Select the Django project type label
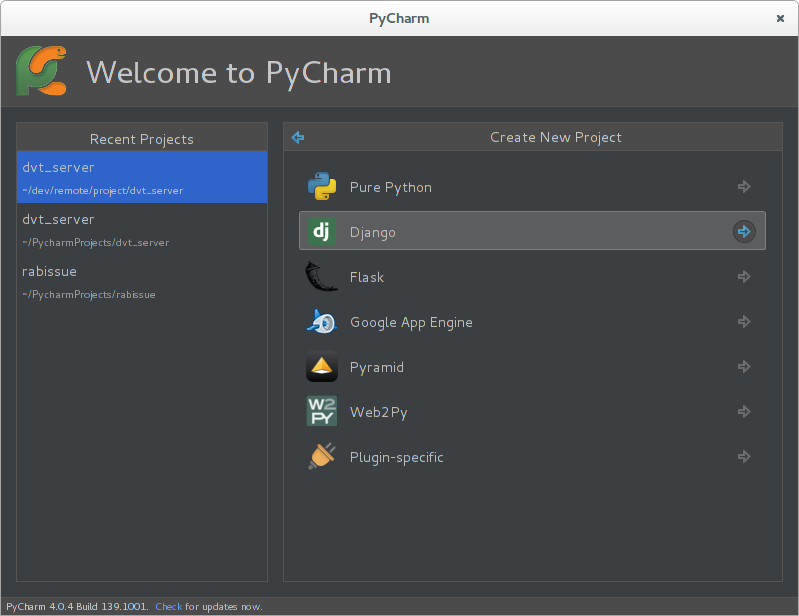799x616 pixels. [x=372, y=232]
